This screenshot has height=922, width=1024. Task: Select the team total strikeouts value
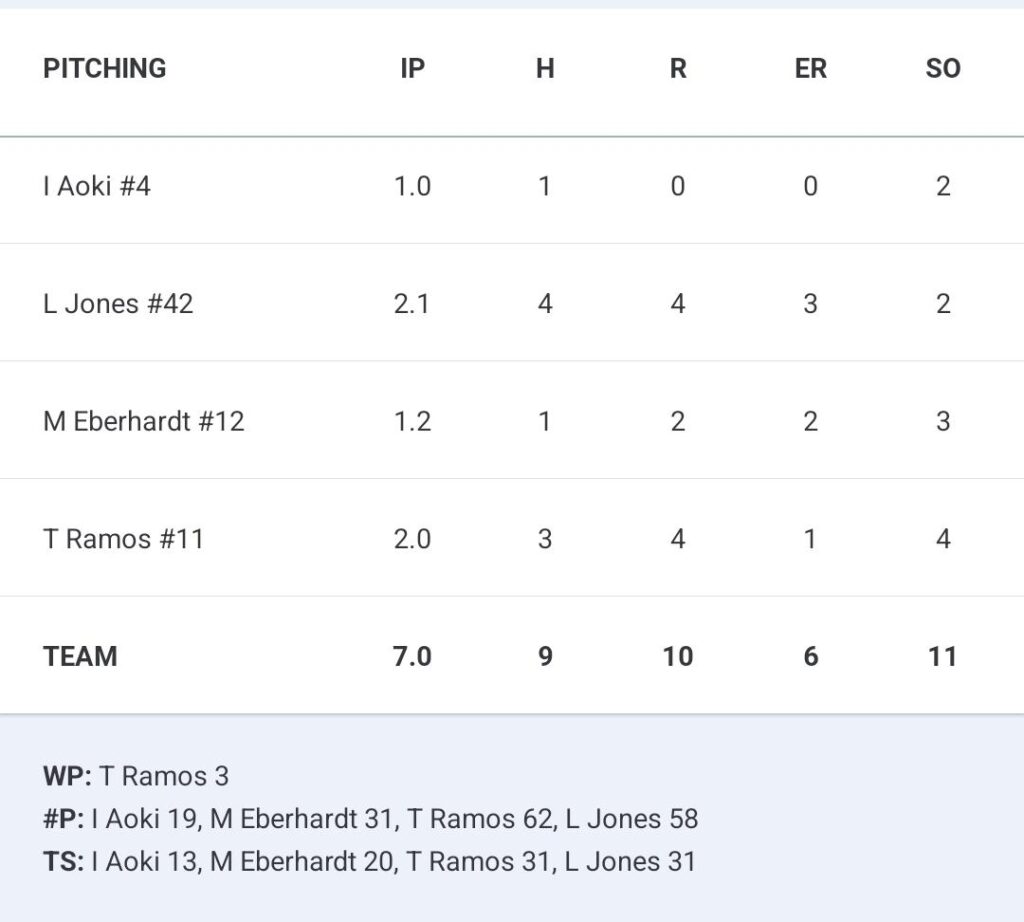(x=942, y=656)
